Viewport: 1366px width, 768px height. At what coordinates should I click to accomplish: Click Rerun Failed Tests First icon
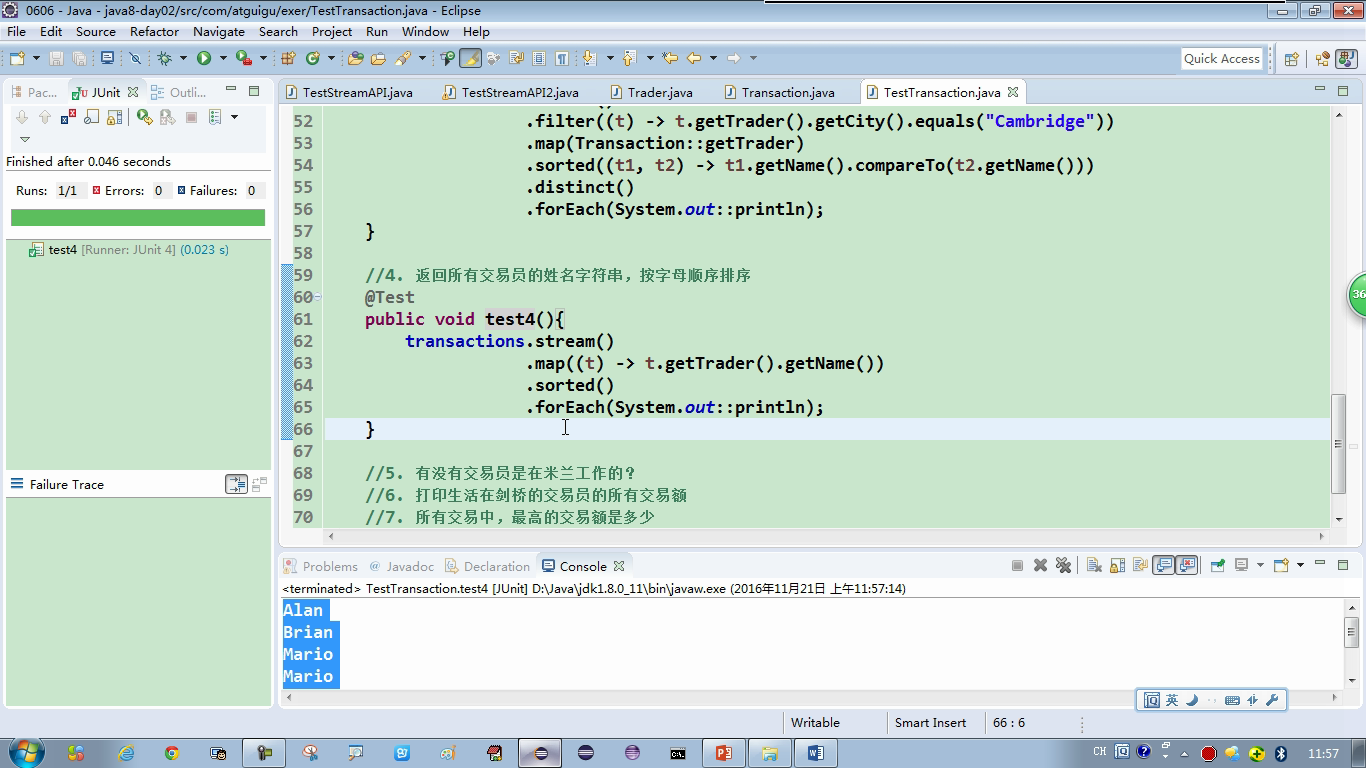(167, 117)
